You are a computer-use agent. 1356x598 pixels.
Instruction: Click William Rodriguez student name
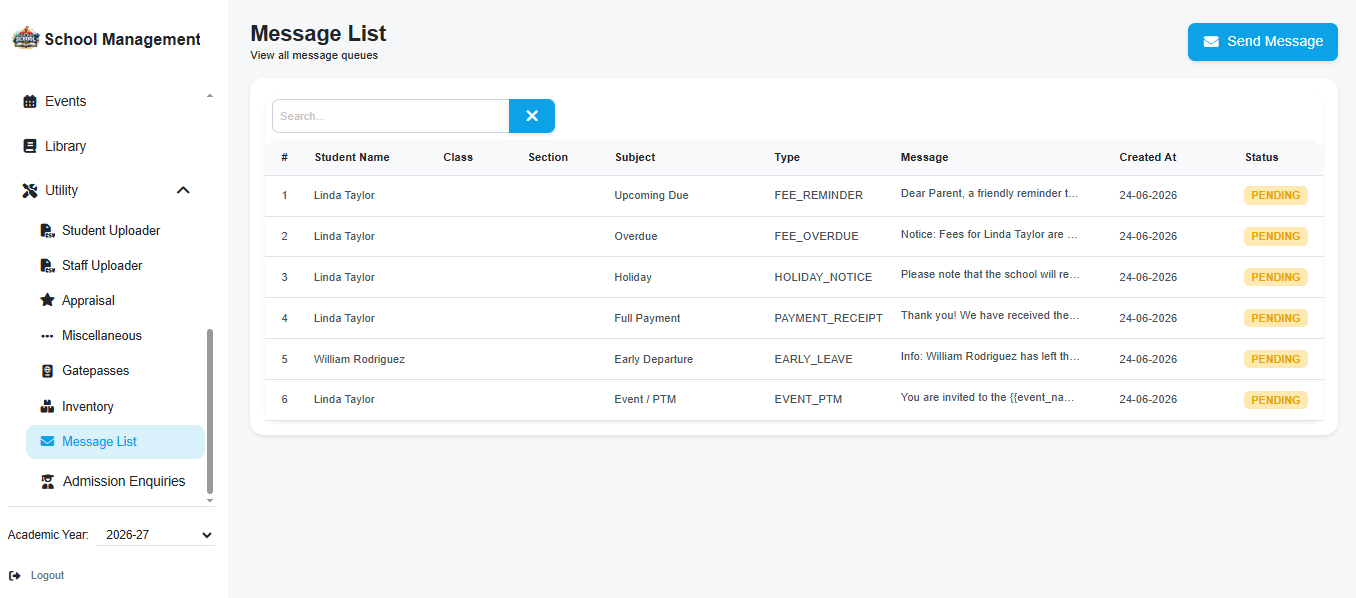(x=359, y=359)
